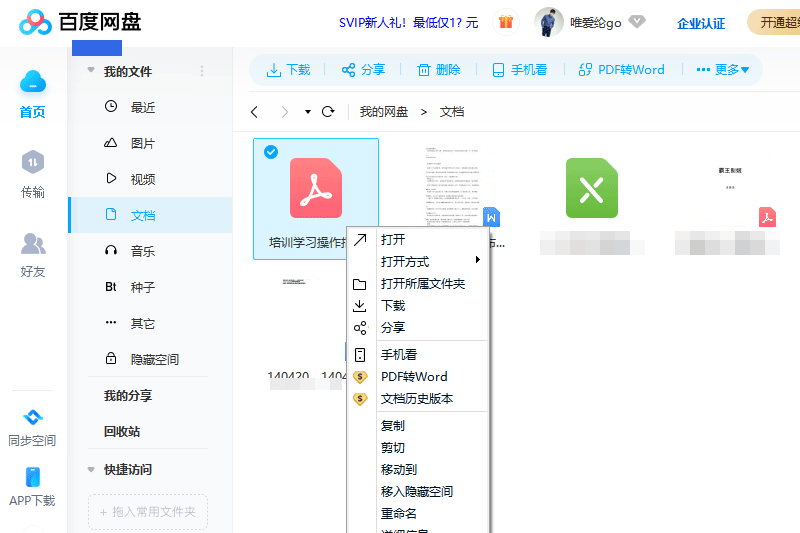Expand 打开方式 submenu

[x=417, y=262]
